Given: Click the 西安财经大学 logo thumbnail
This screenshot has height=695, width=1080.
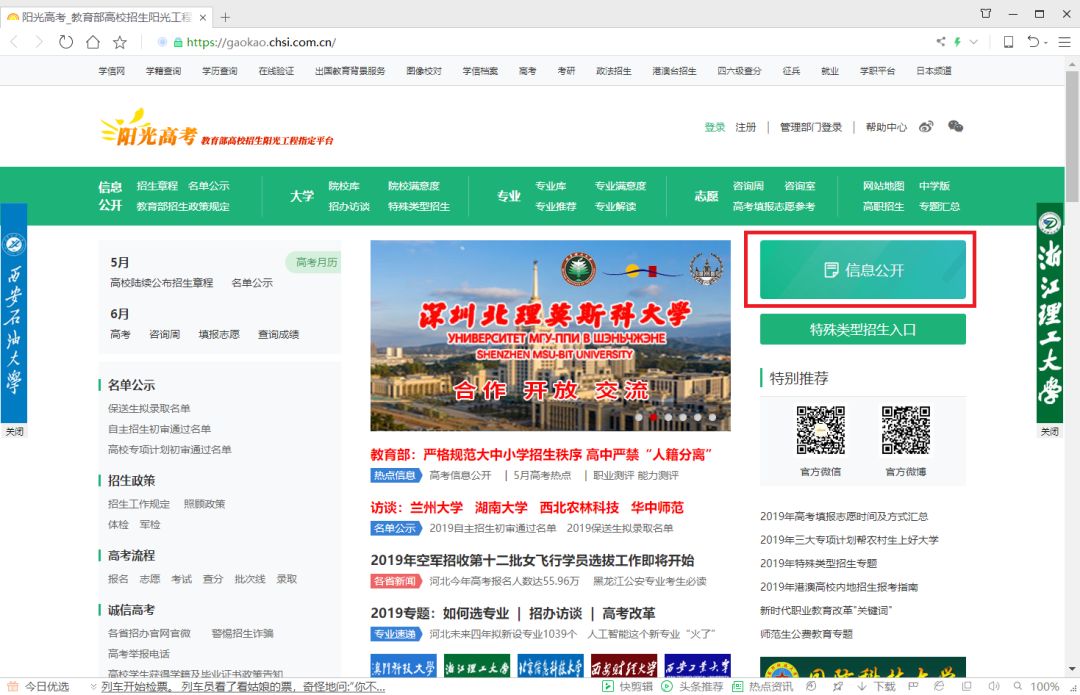Looking at the screenshot, I should pyautogui.click(x=624, y=665).
